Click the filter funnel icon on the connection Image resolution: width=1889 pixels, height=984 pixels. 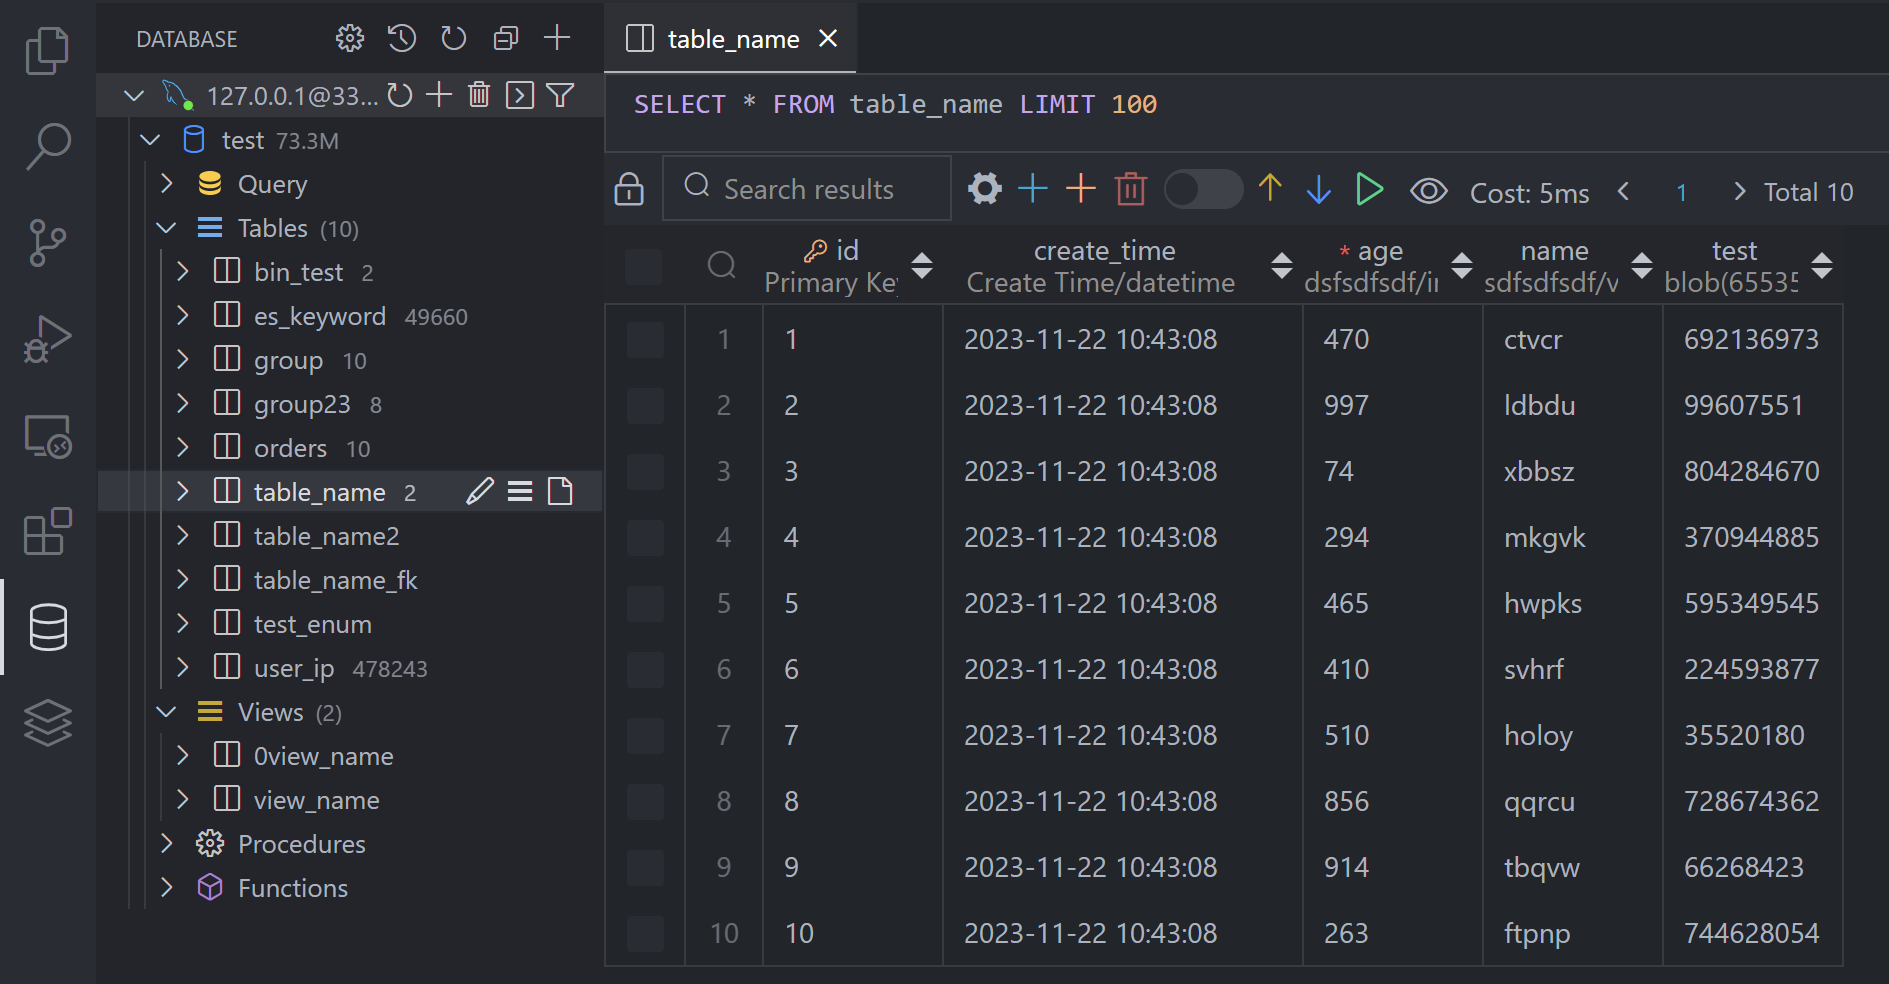pos(560,96)
